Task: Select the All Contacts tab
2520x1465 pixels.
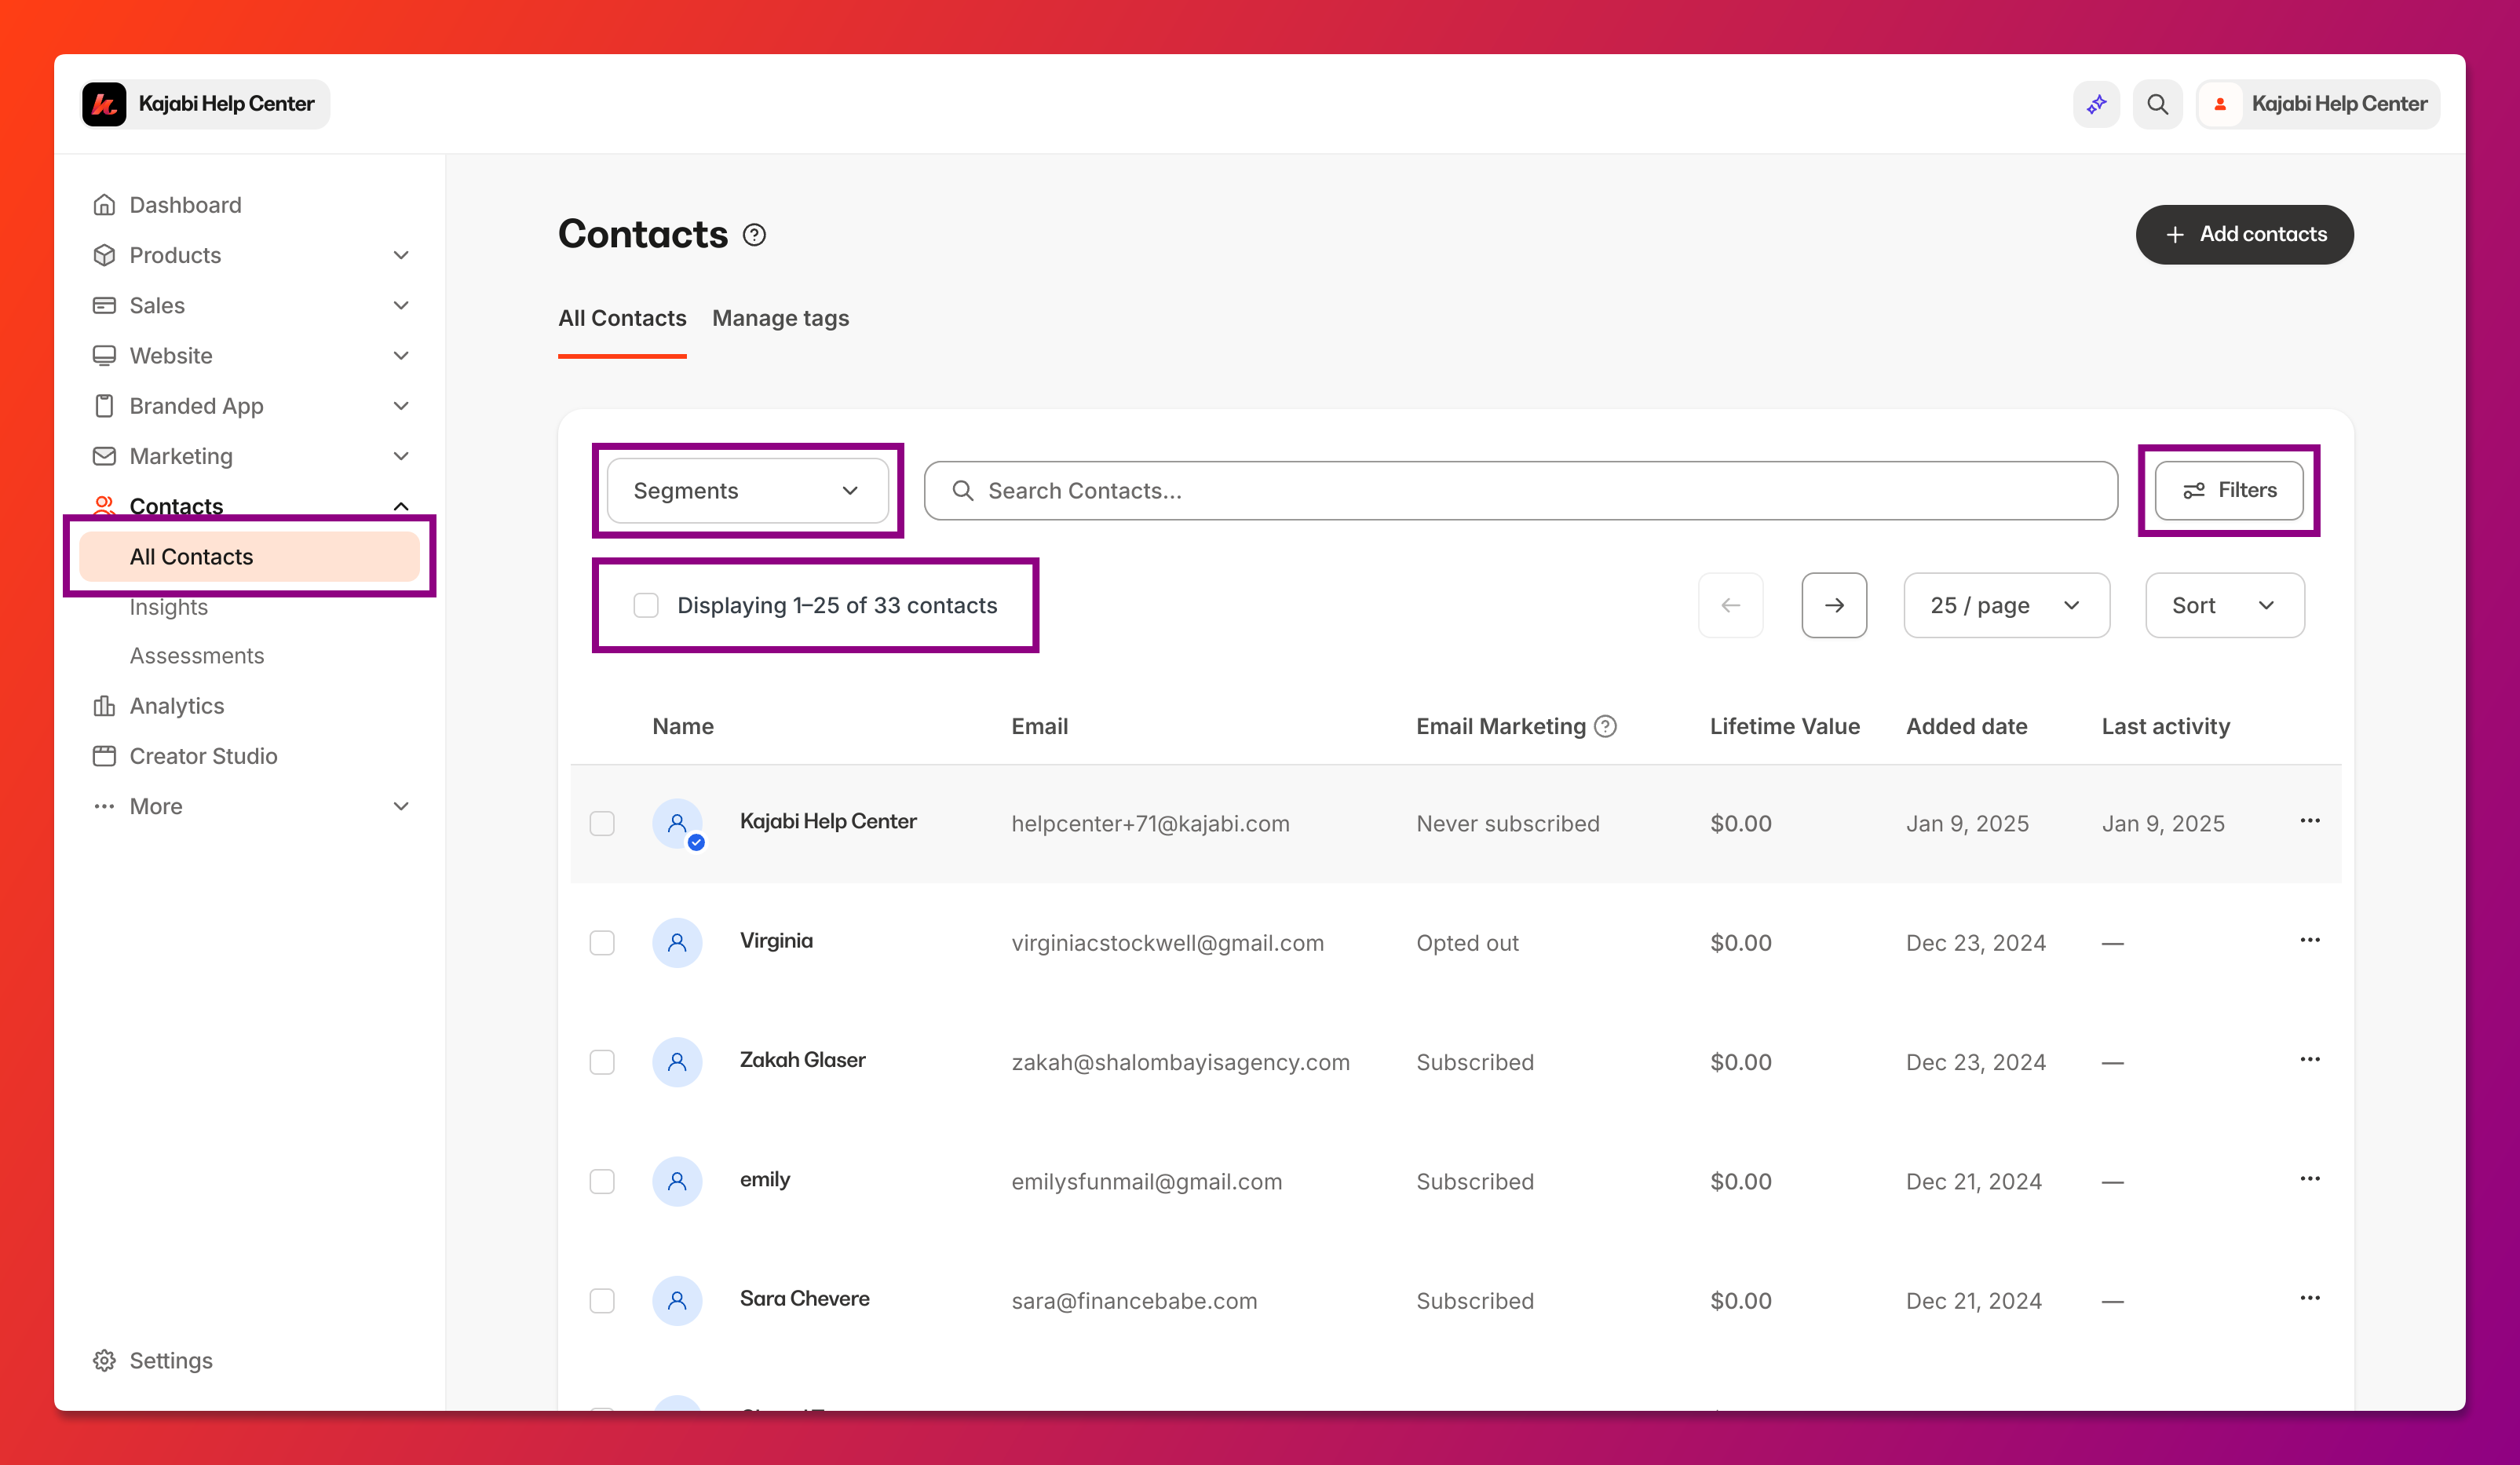Action: 622,318
